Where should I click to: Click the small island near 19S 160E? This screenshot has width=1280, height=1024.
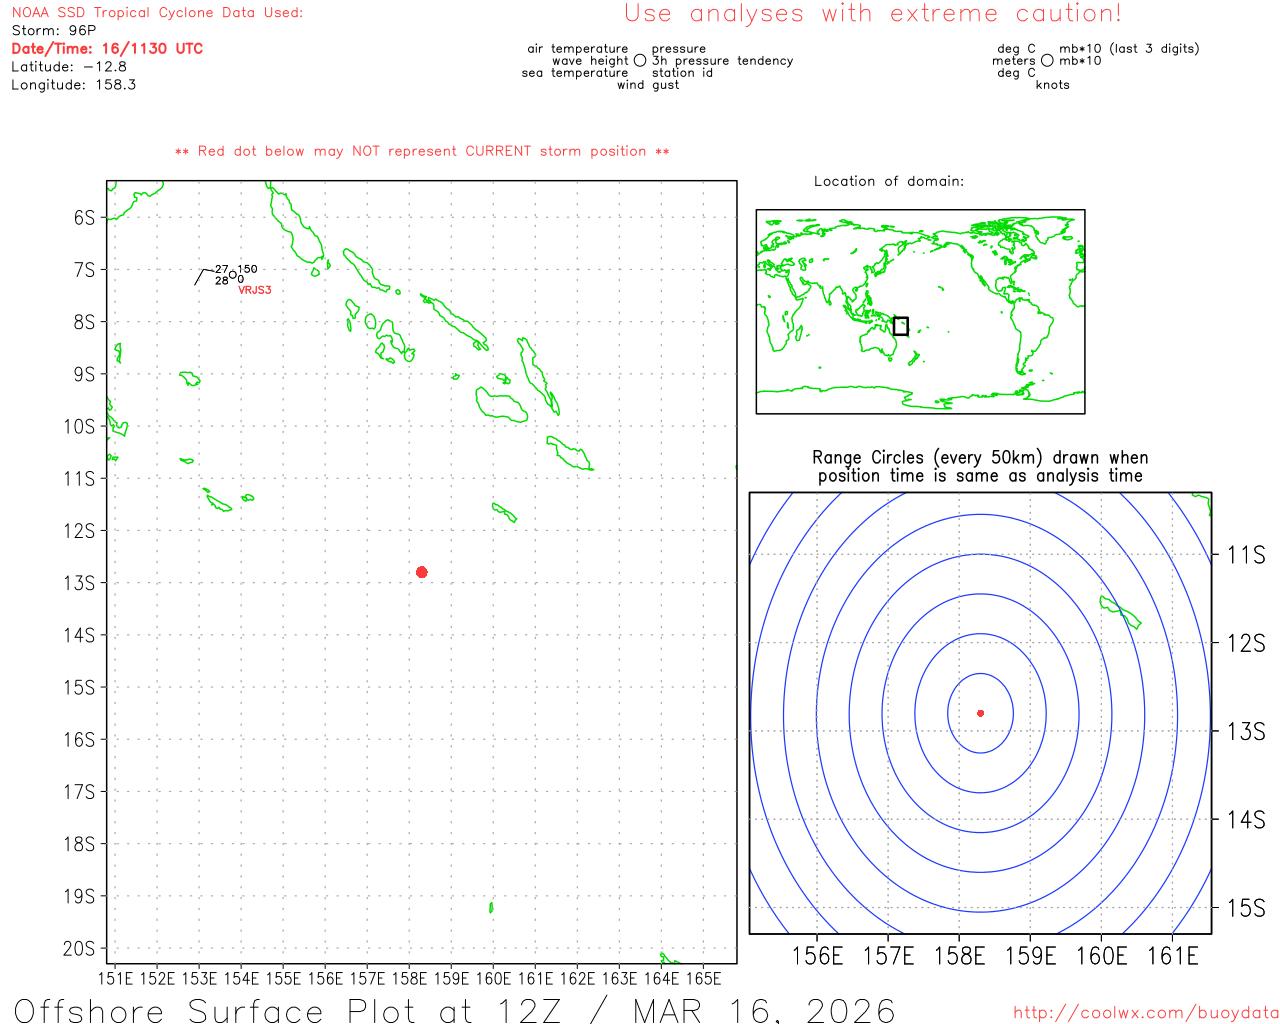(491, 907)
